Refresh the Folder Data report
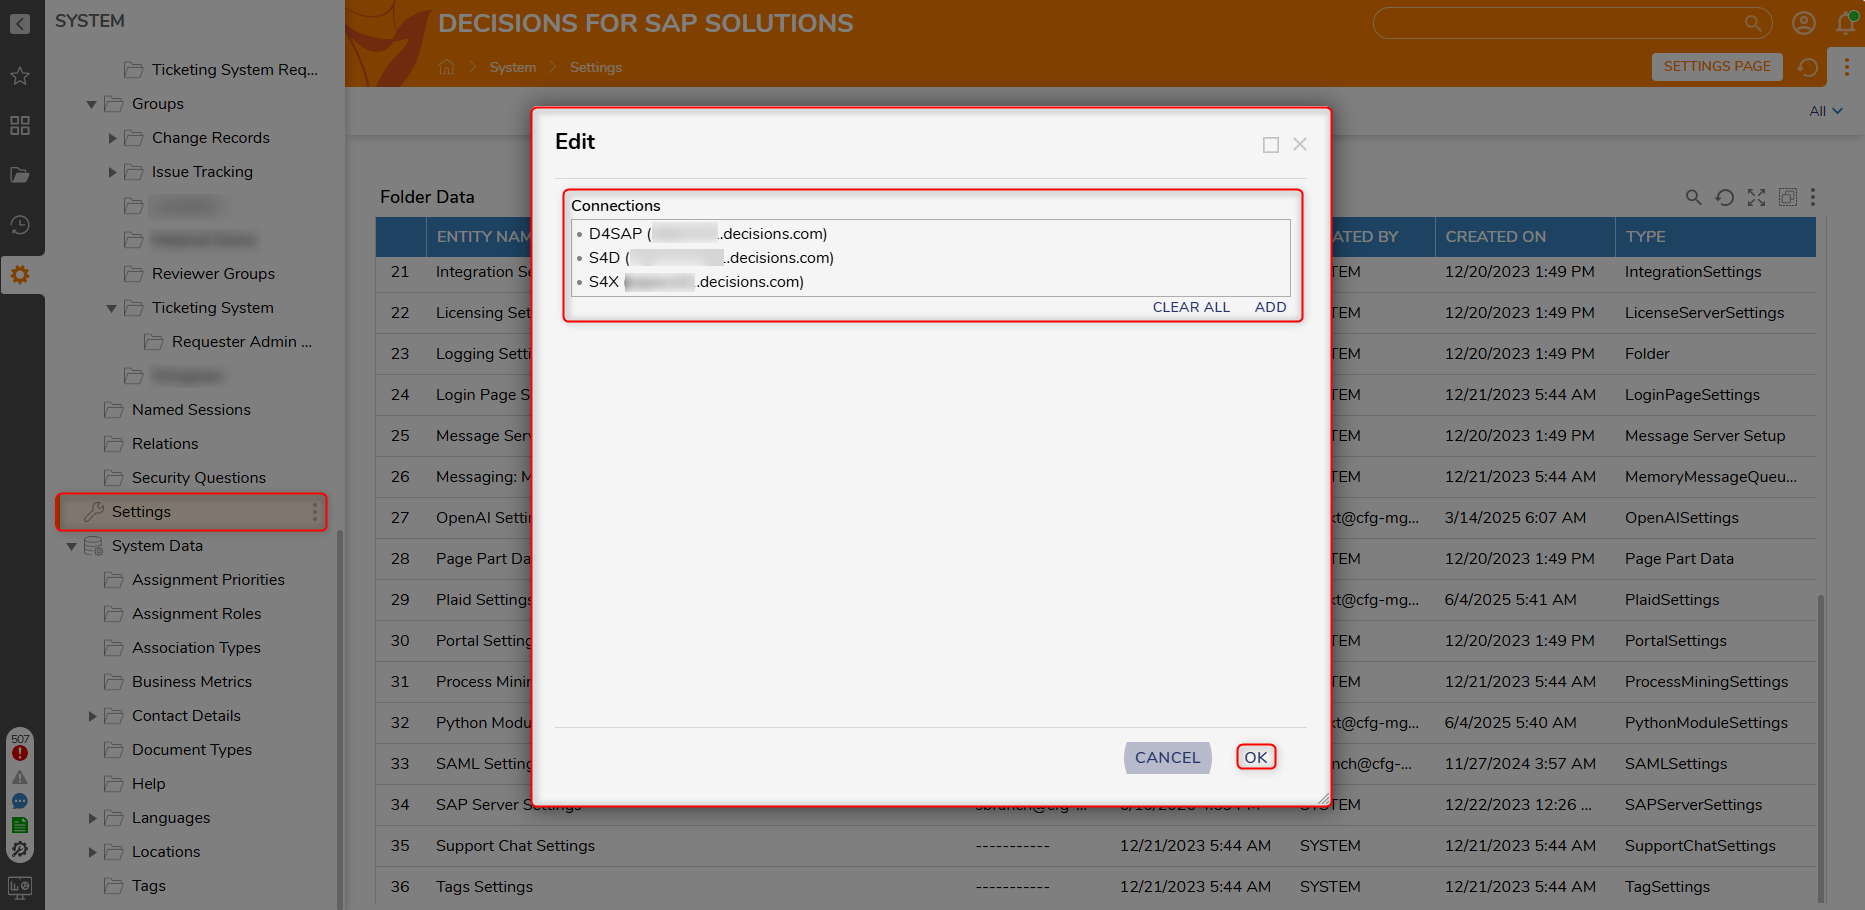The width and height of the screenshot is (1865, 910). click(1725, 197)
